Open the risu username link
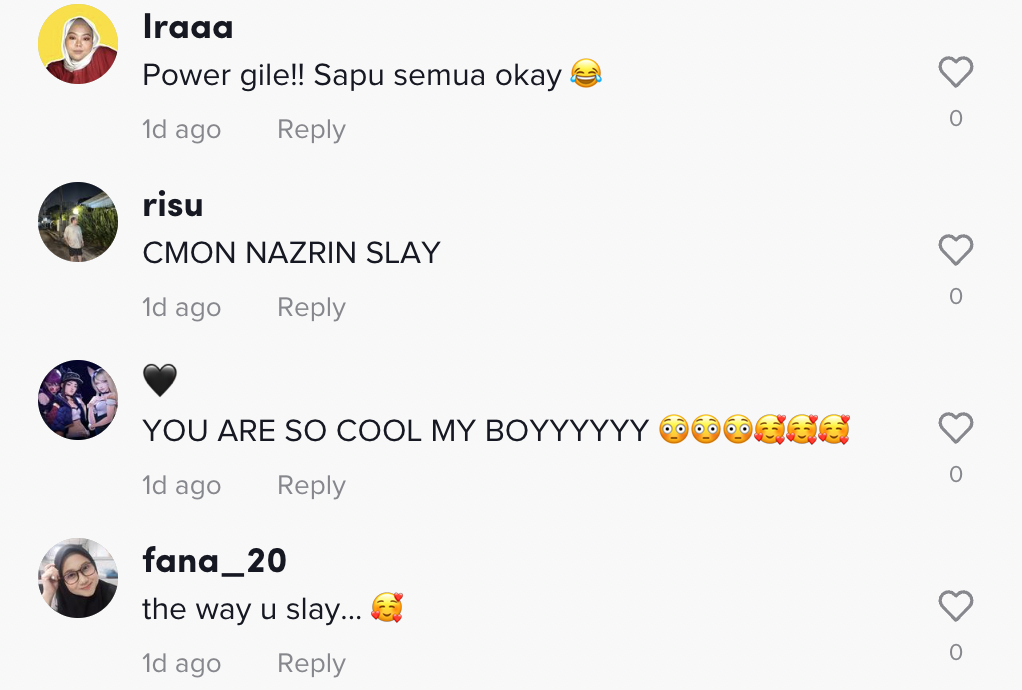Image resolution: width=1022 pixels, height=690 pixels. [x=173, y=205]
